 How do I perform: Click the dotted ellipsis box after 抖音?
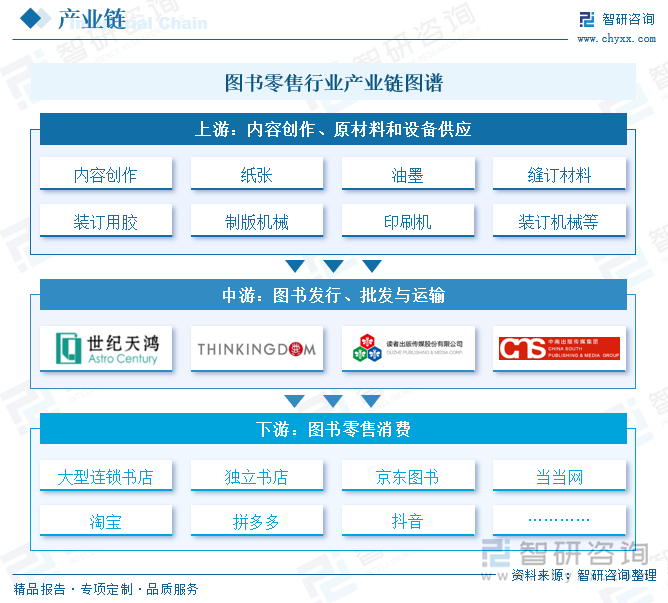[559, 521]
